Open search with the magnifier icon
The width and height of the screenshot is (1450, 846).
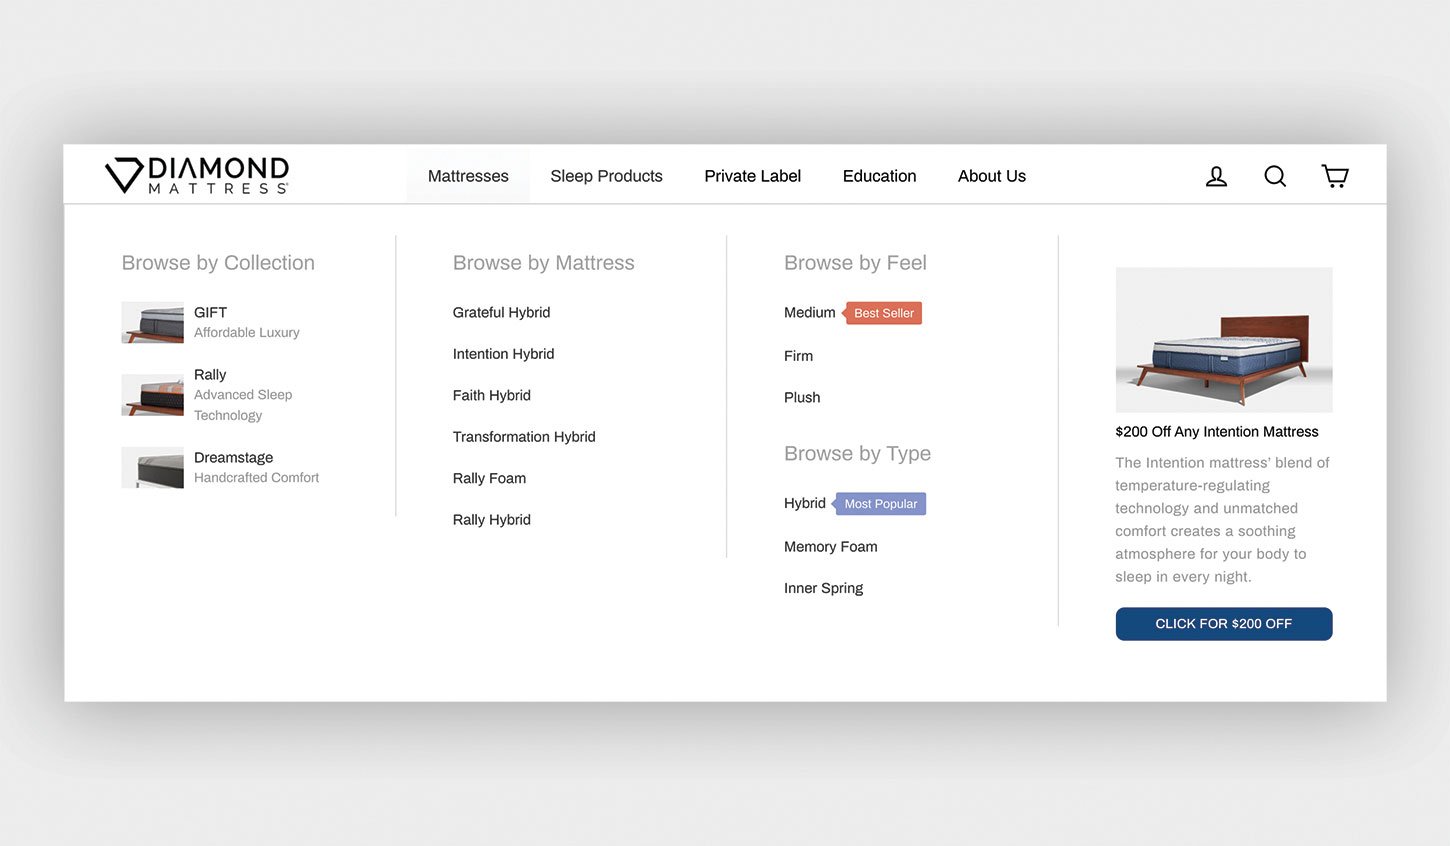[1275, 177]
